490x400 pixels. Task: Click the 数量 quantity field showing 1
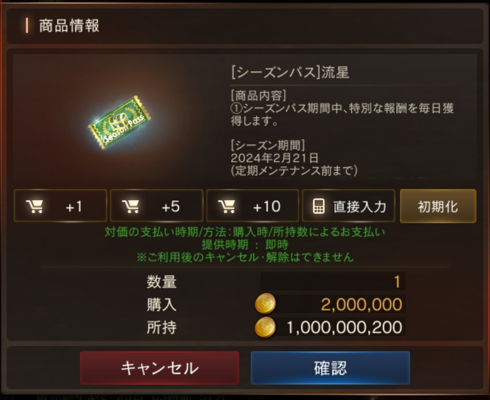[333, 282]
